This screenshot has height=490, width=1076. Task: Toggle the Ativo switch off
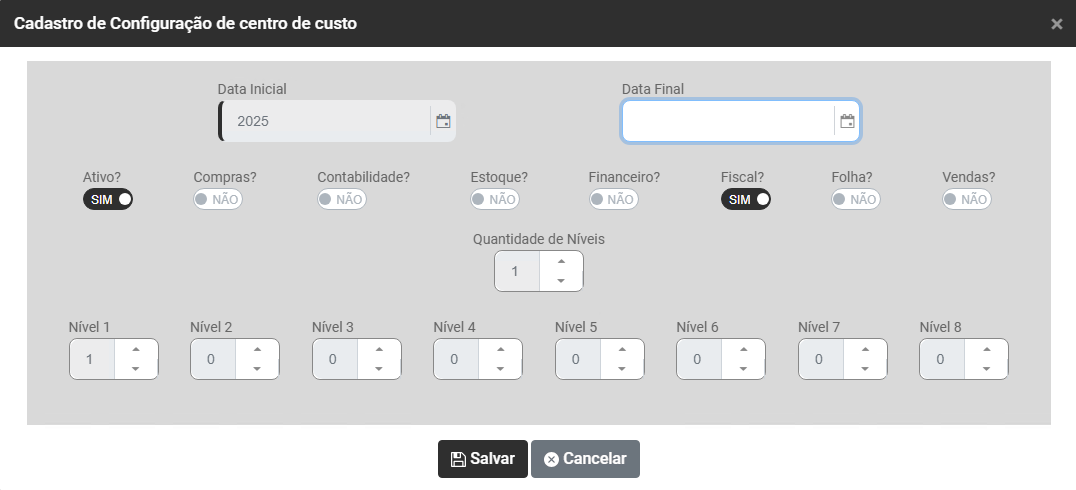point(108,199)
